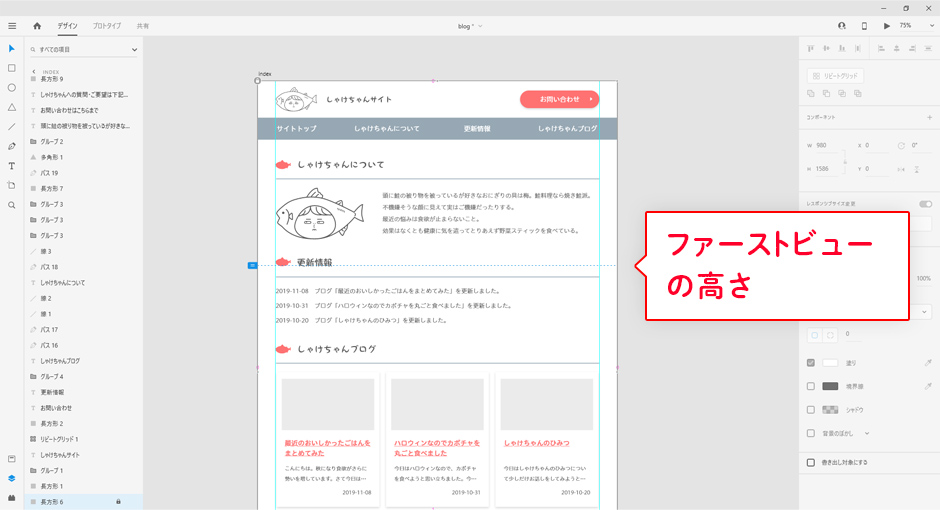
Task: Enable the 境界線 border checkbox
Action: coord(811,386)
